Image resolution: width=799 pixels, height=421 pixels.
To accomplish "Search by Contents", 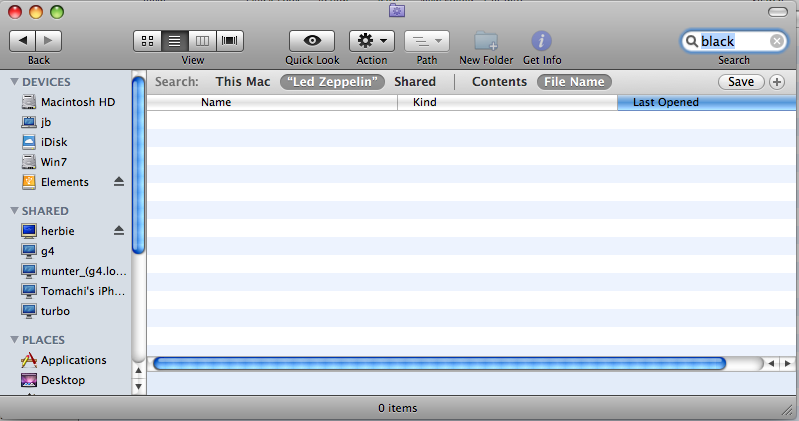I will pyautogui.click(x=499, y=82).
